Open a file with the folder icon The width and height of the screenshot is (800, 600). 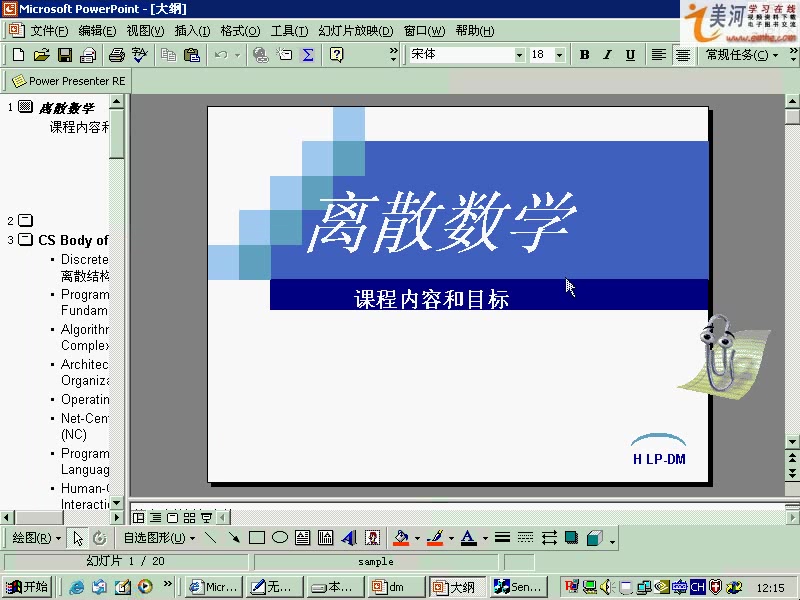[x=41, y=55]
